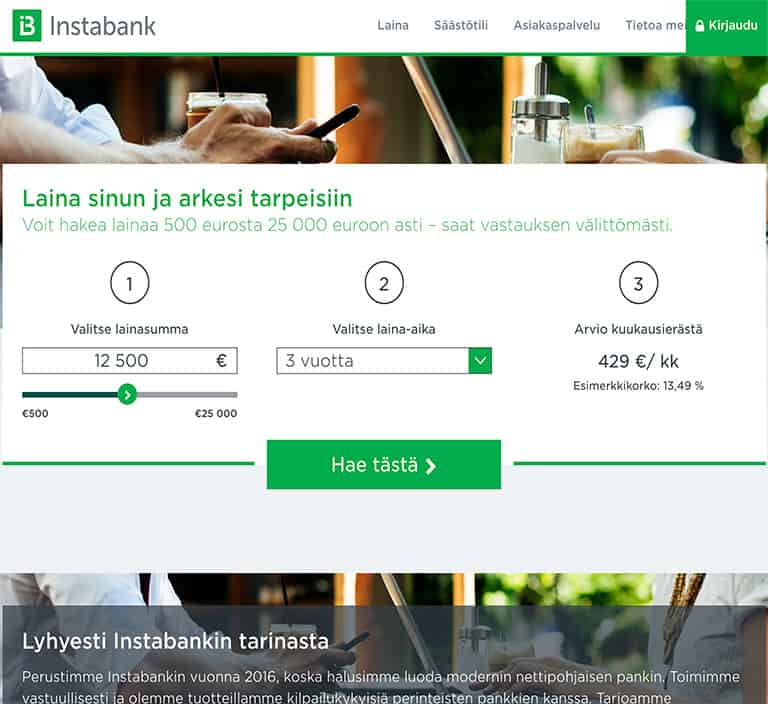Screen dimensions: 768x704
Task: Click the loan amount field showing 12 500
Action: (130, 361)
